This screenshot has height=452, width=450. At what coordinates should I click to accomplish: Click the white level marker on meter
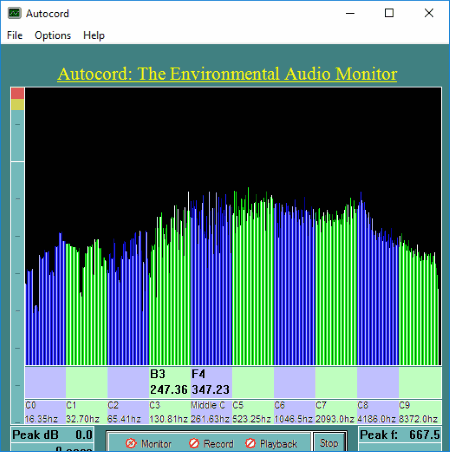point(17,162)
